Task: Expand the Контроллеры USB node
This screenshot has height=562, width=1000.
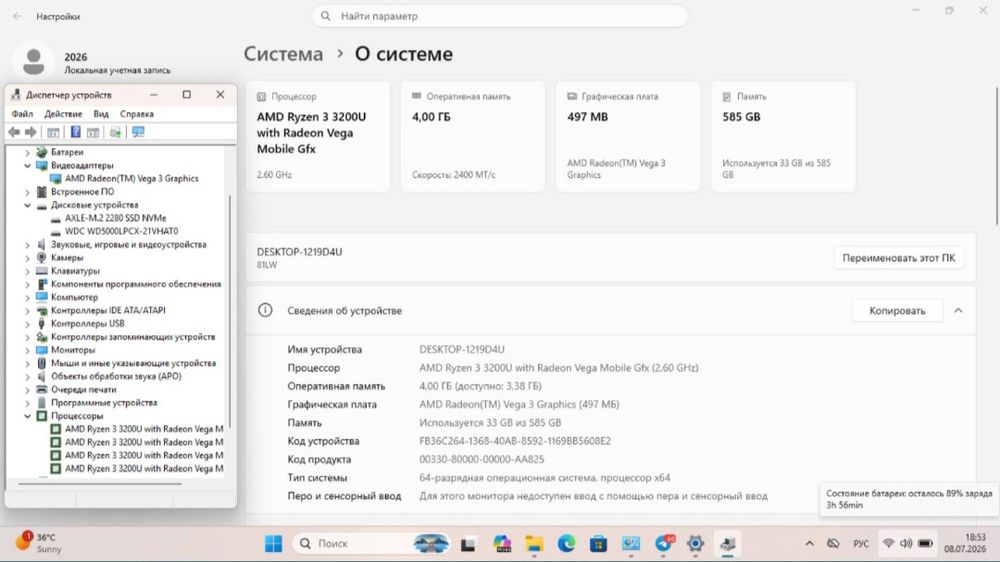Action: coord(27,323)
